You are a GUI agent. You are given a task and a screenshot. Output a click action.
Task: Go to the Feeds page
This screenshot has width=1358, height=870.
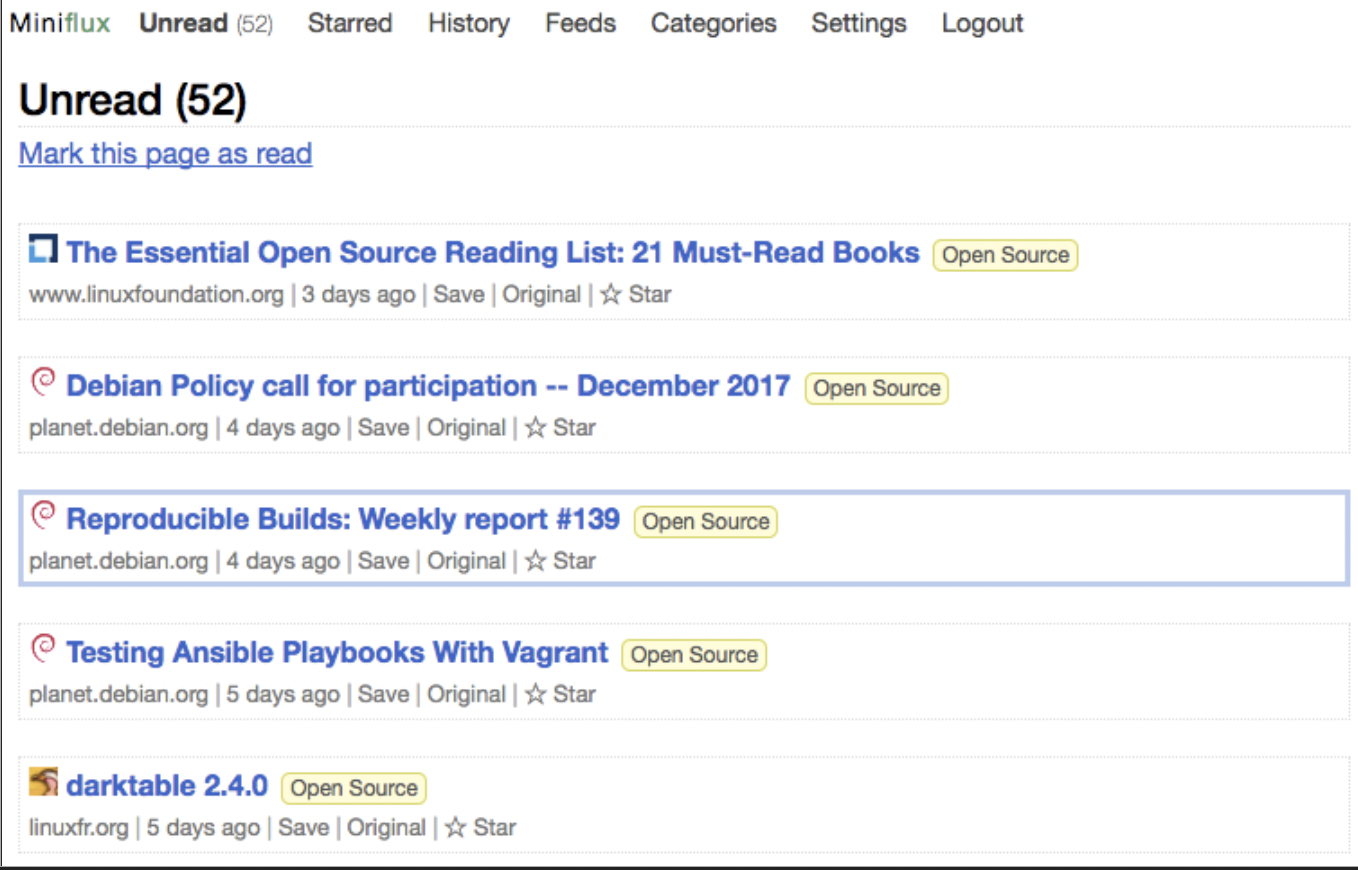click(580, 22)
